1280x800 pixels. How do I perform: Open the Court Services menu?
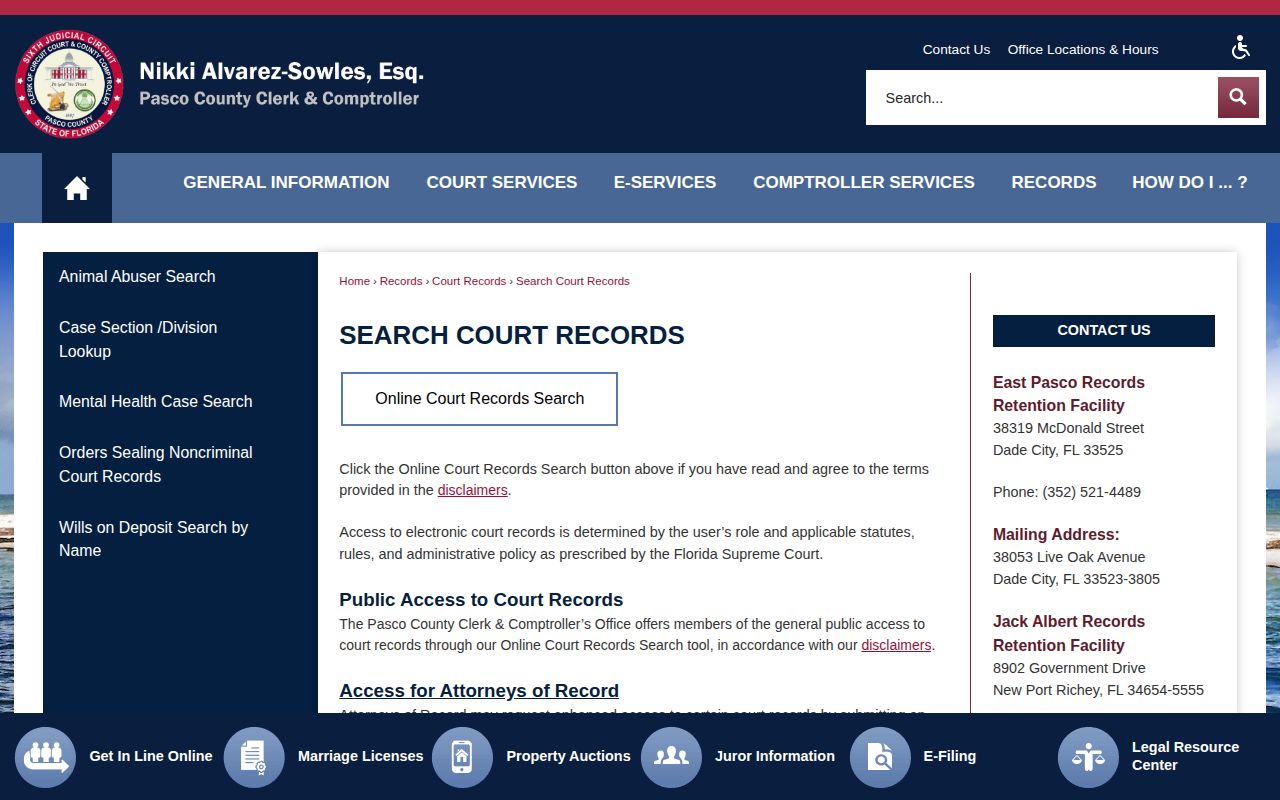[502, 182]
